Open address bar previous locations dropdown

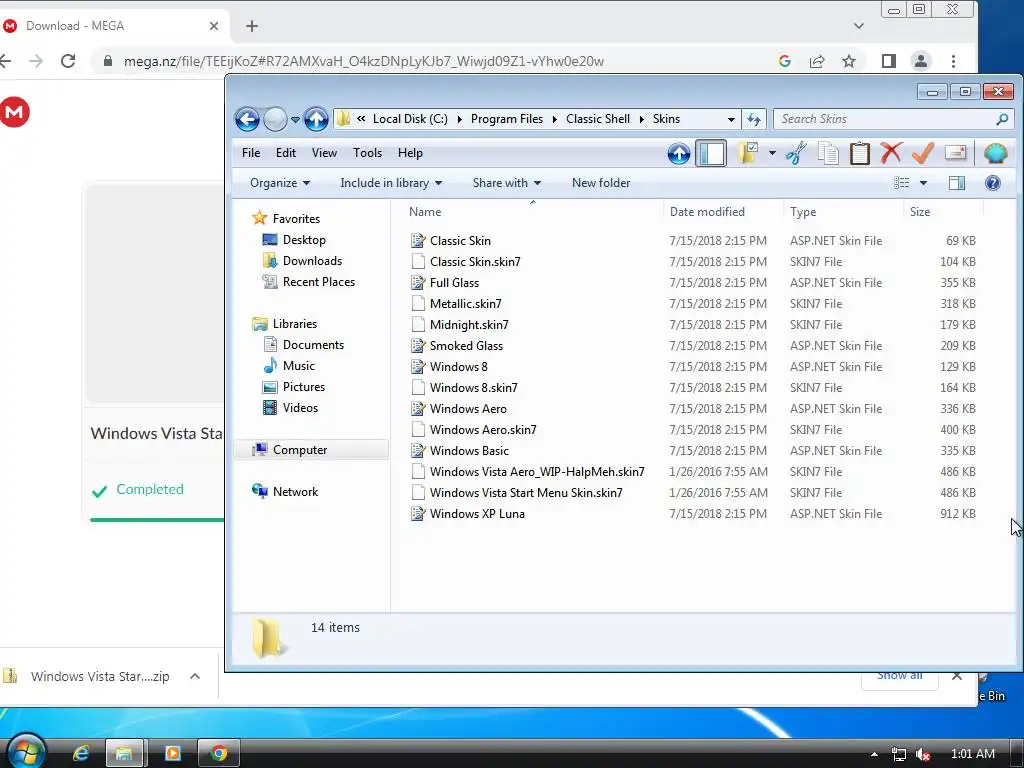click(x=731, y=120)
